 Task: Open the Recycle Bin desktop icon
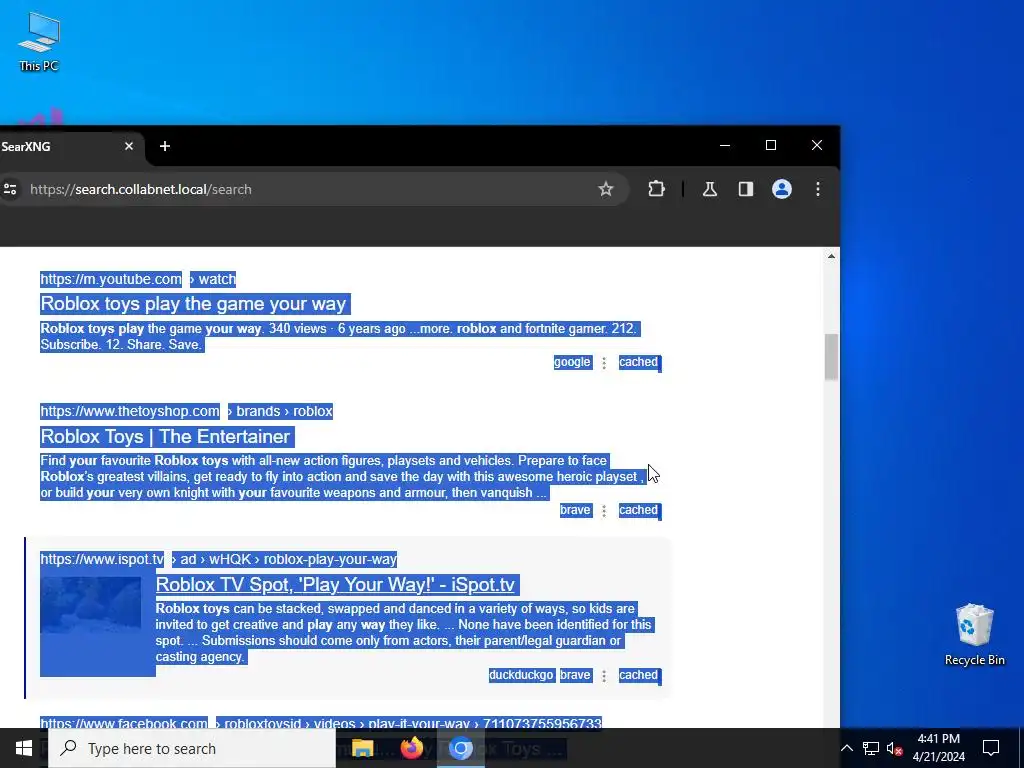click(974, 634)
